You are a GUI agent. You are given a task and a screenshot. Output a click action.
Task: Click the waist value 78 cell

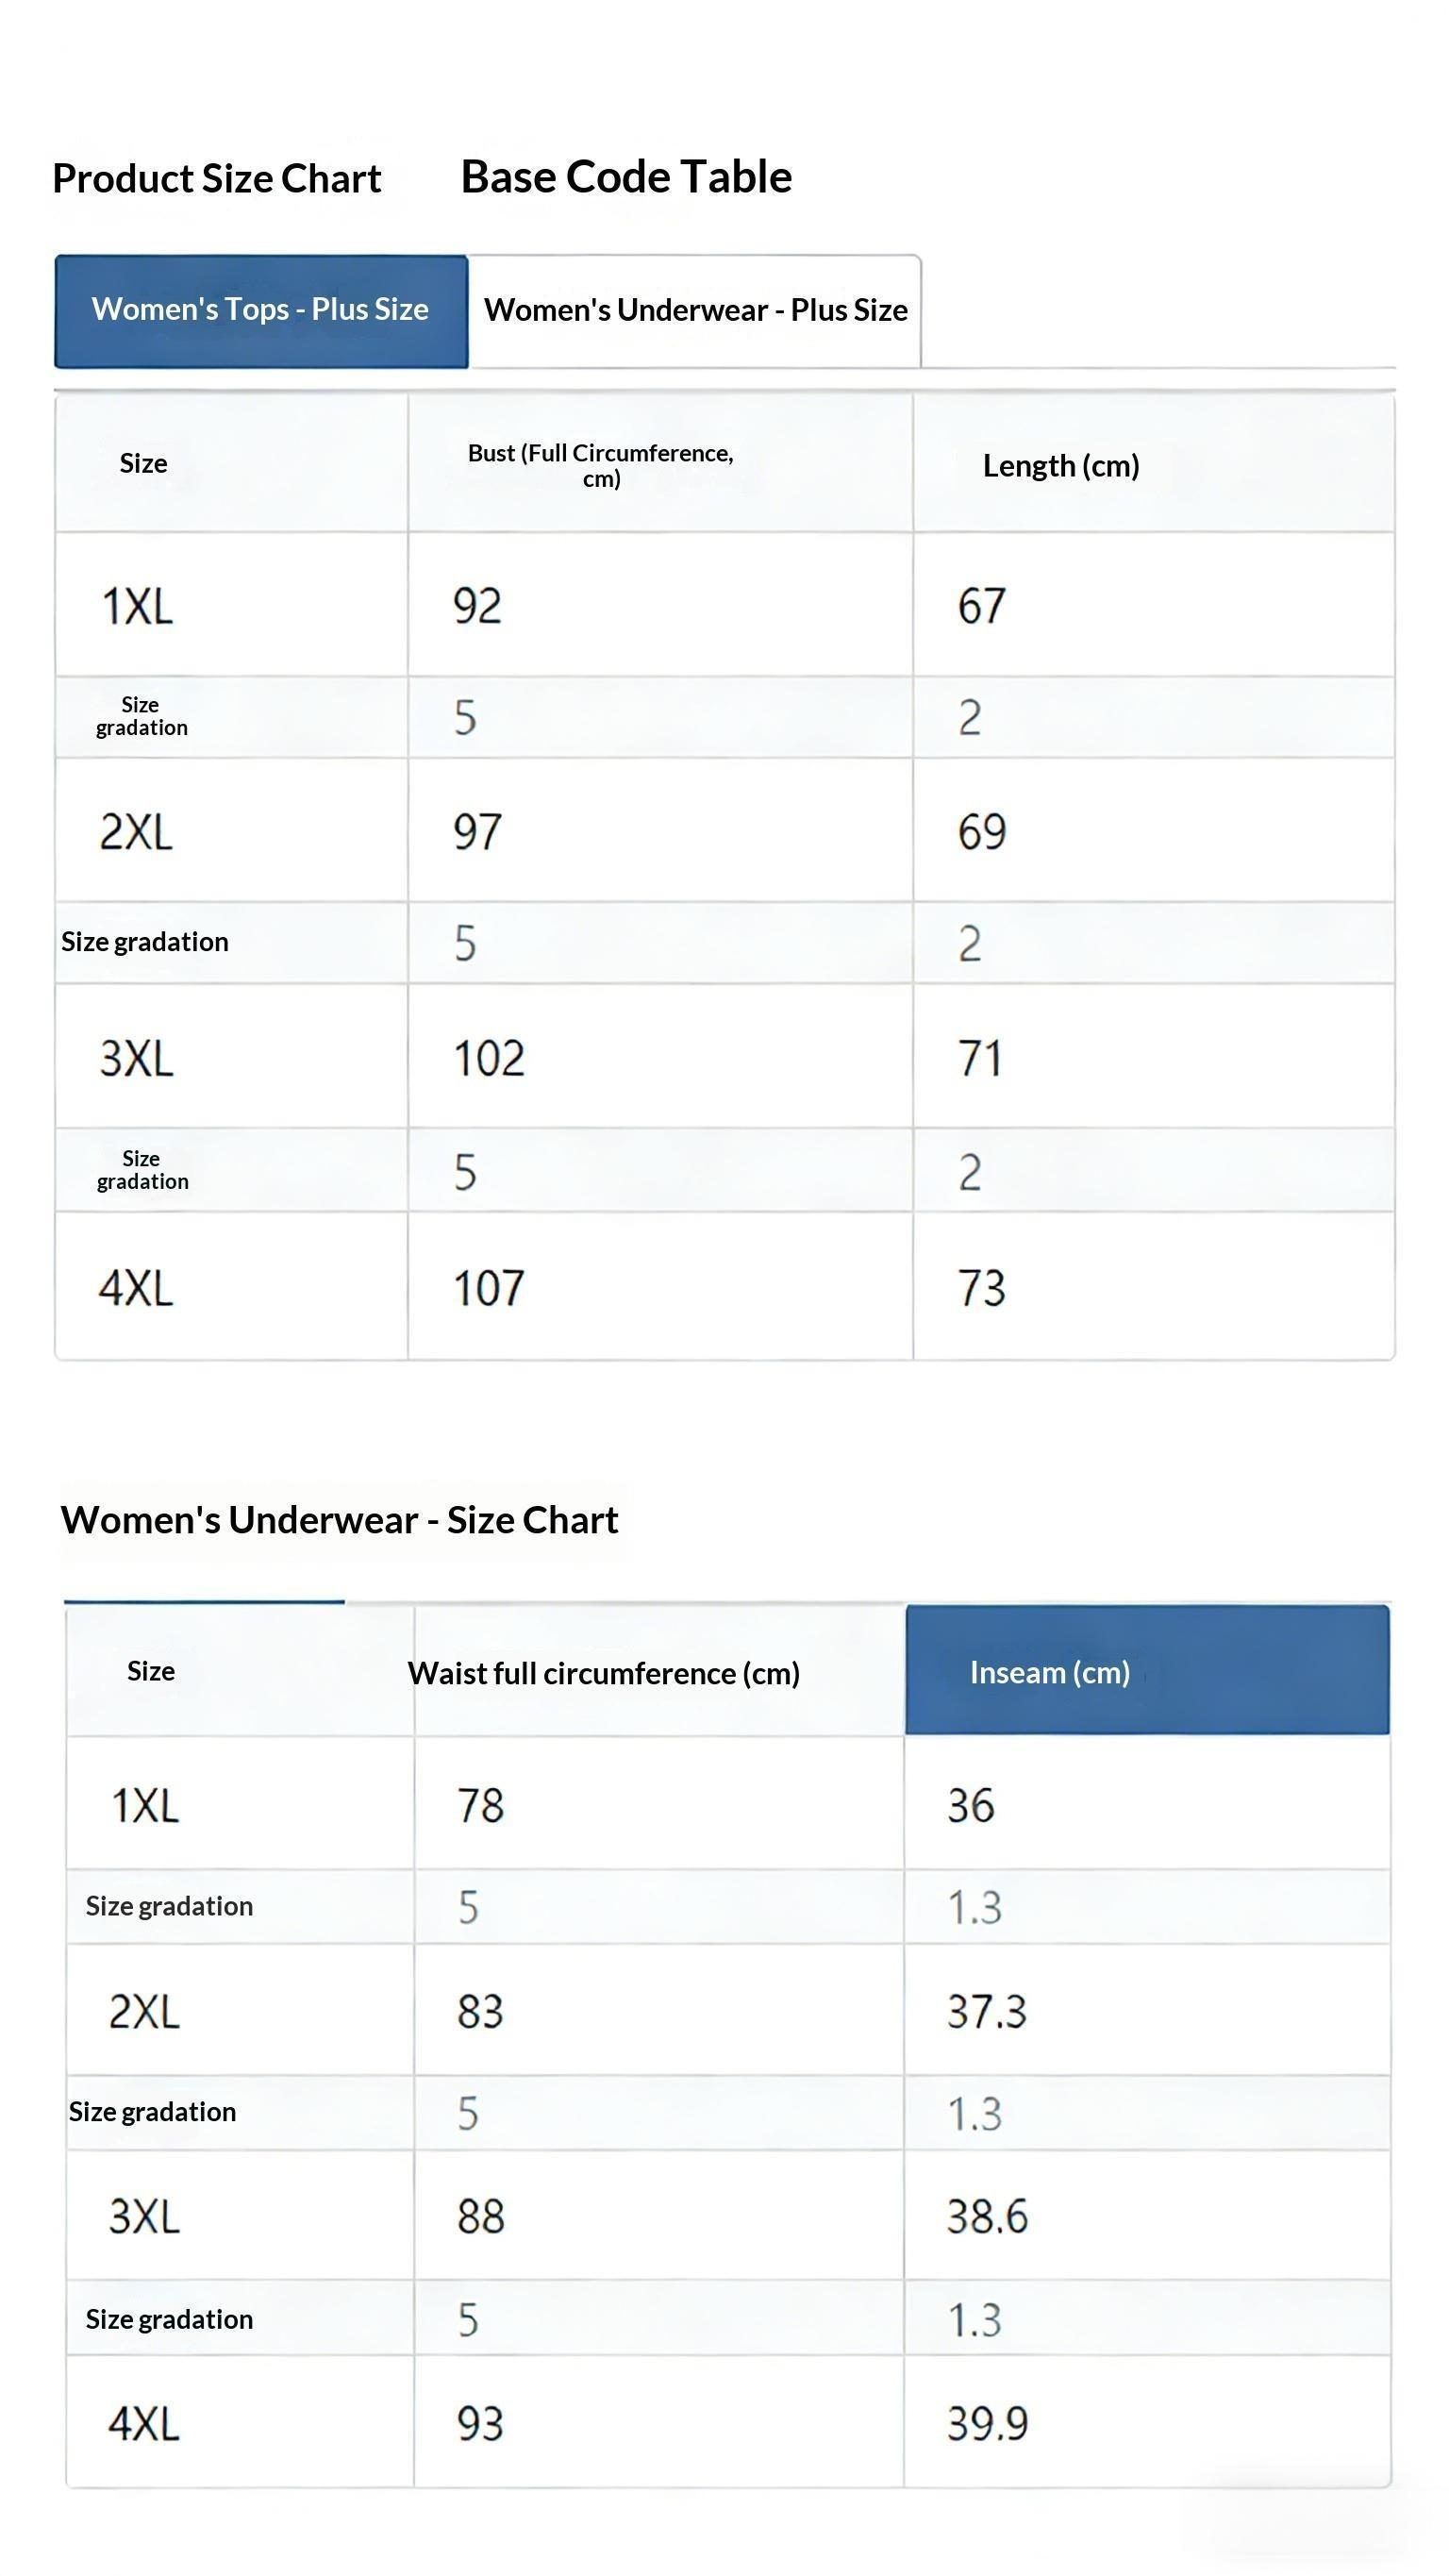pos(480,1806)
